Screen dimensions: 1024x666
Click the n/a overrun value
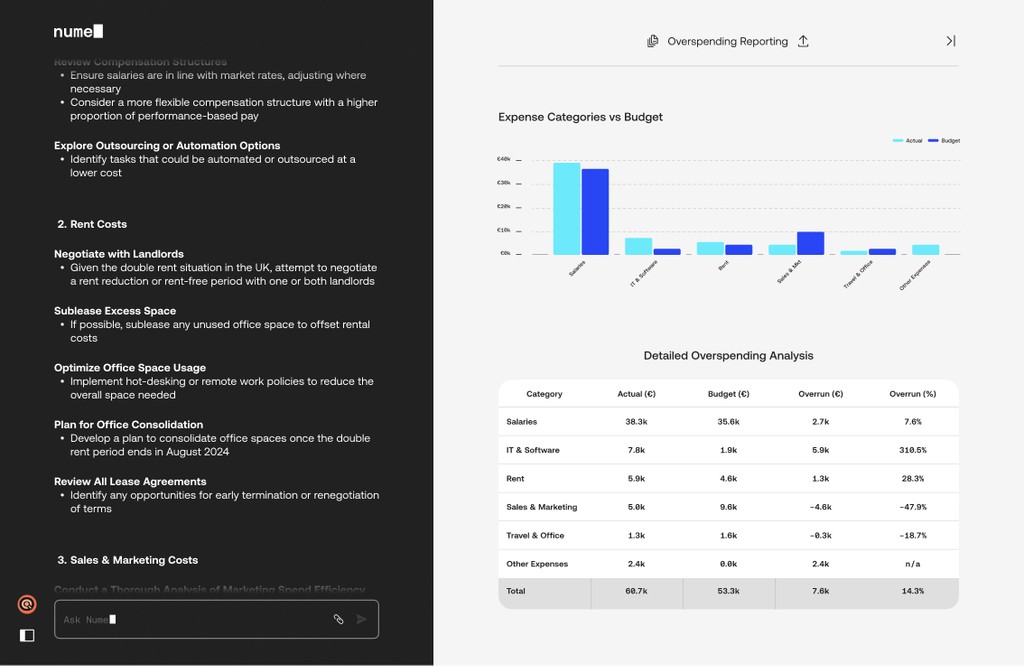click(x=912, y=563)
